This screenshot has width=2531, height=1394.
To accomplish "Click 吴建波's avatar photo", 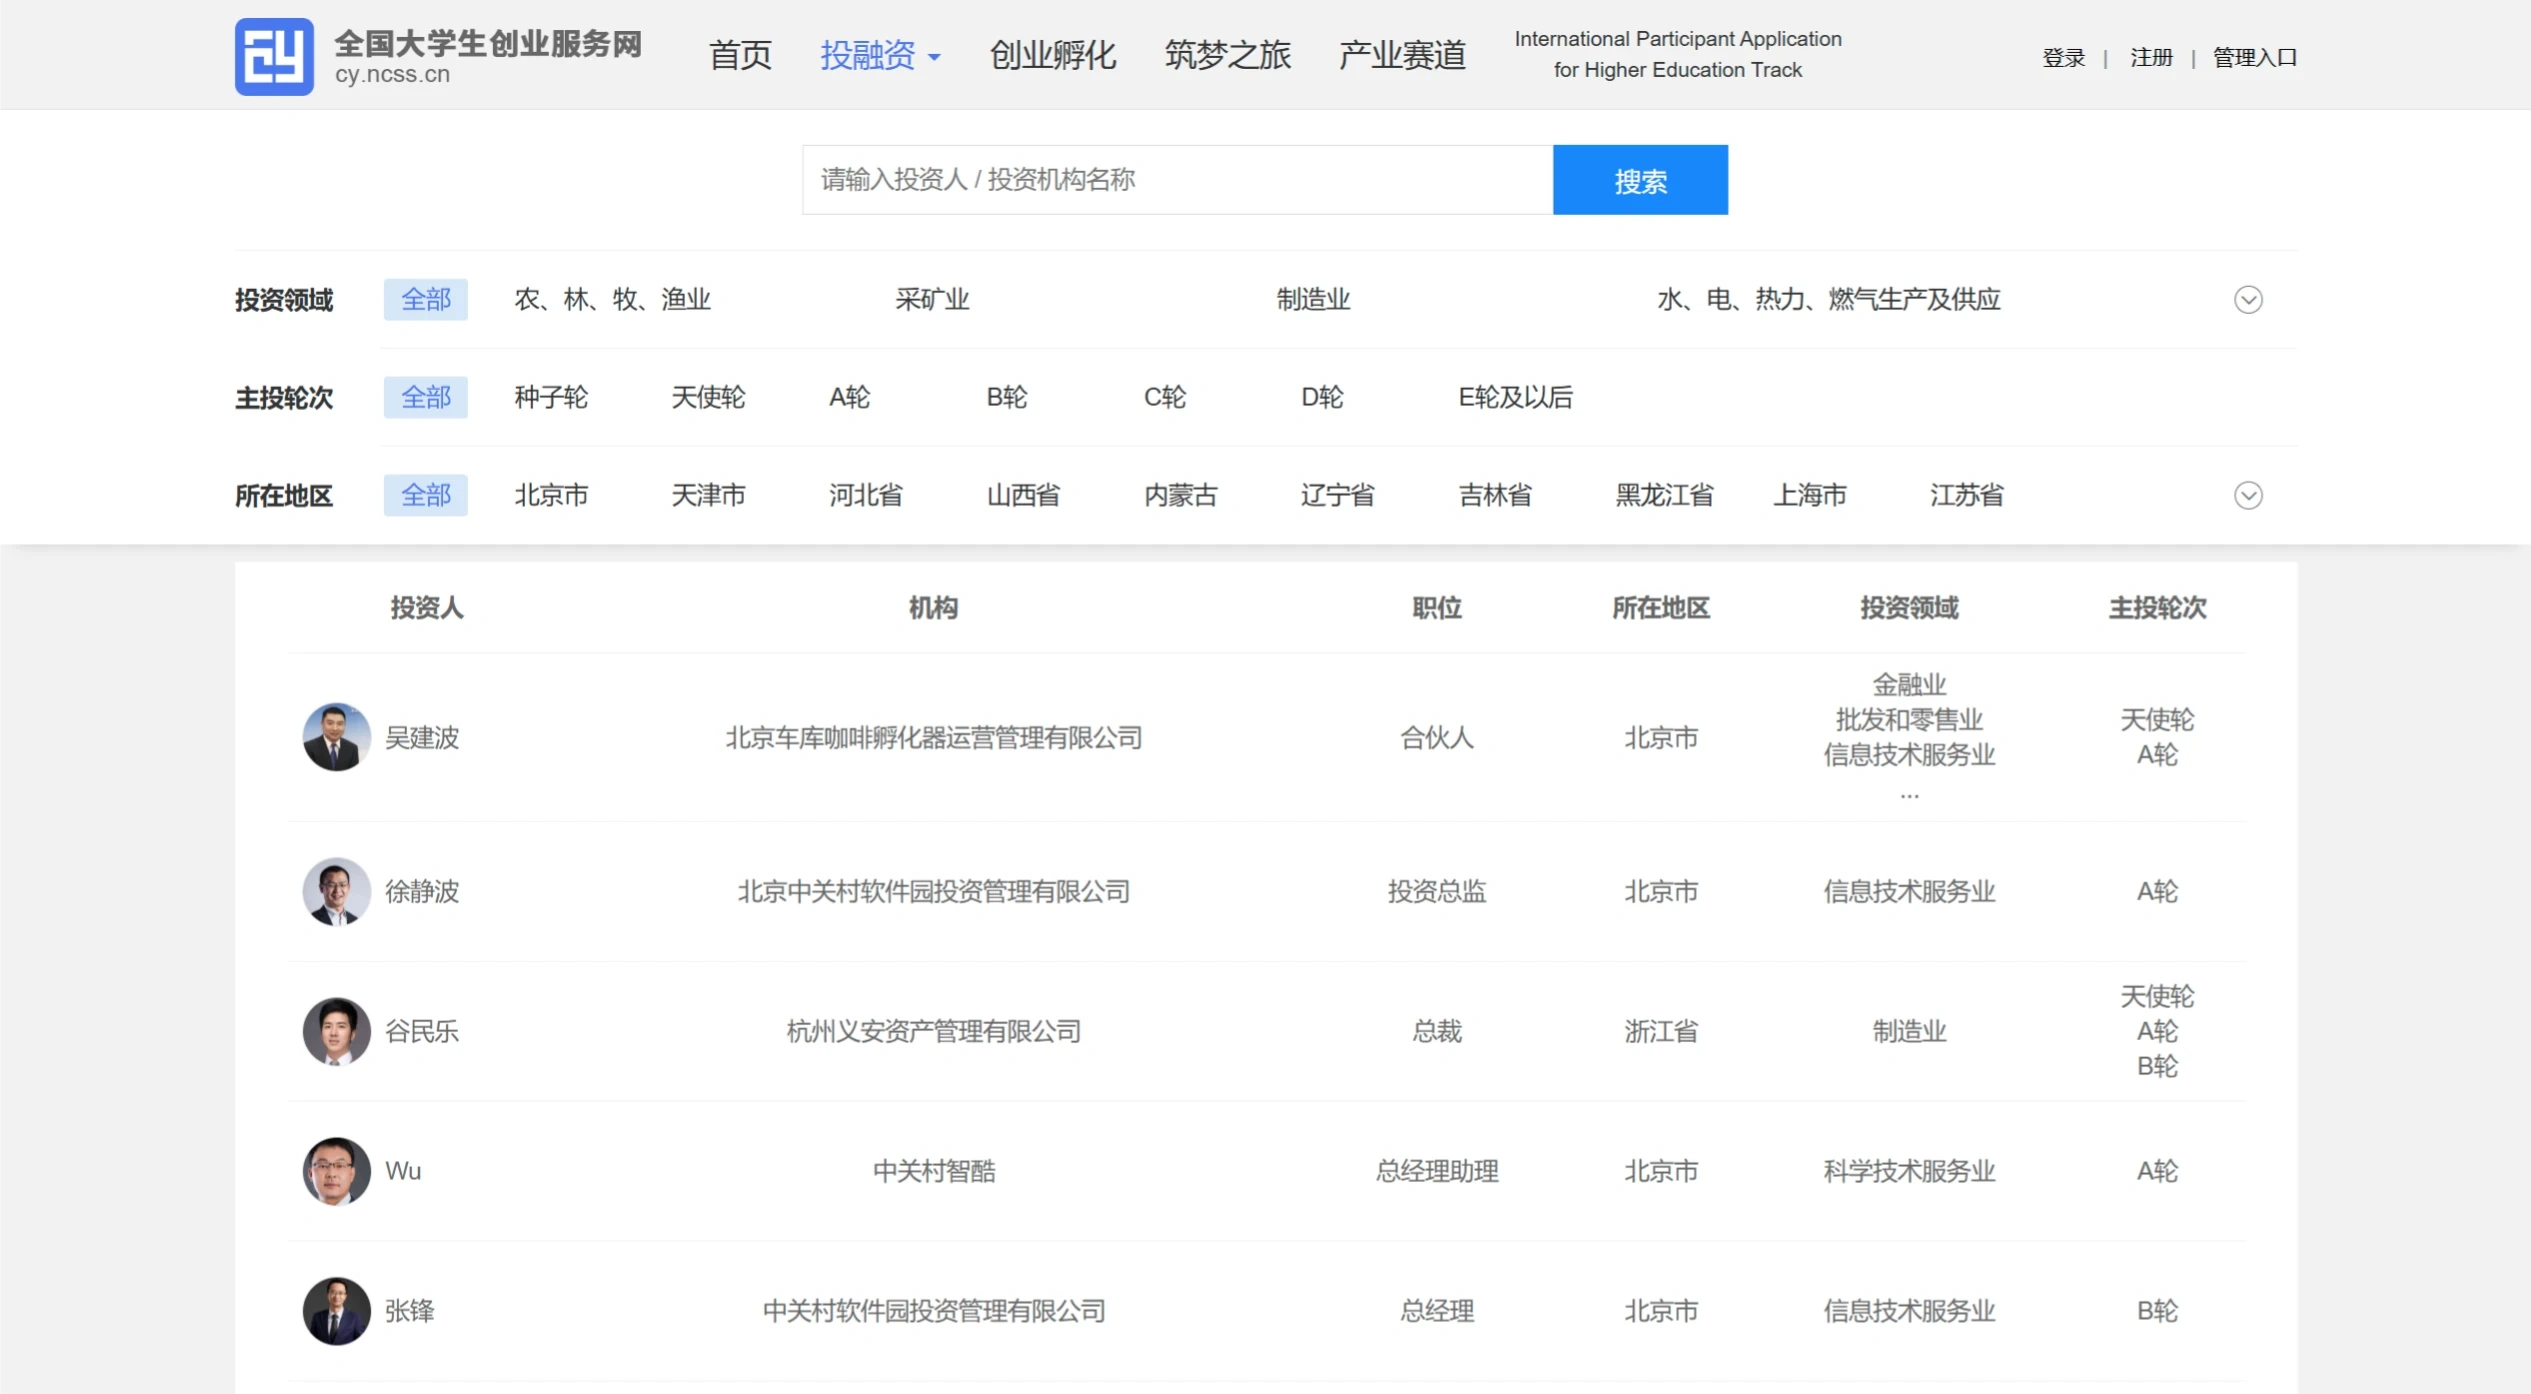I will 337,737.
